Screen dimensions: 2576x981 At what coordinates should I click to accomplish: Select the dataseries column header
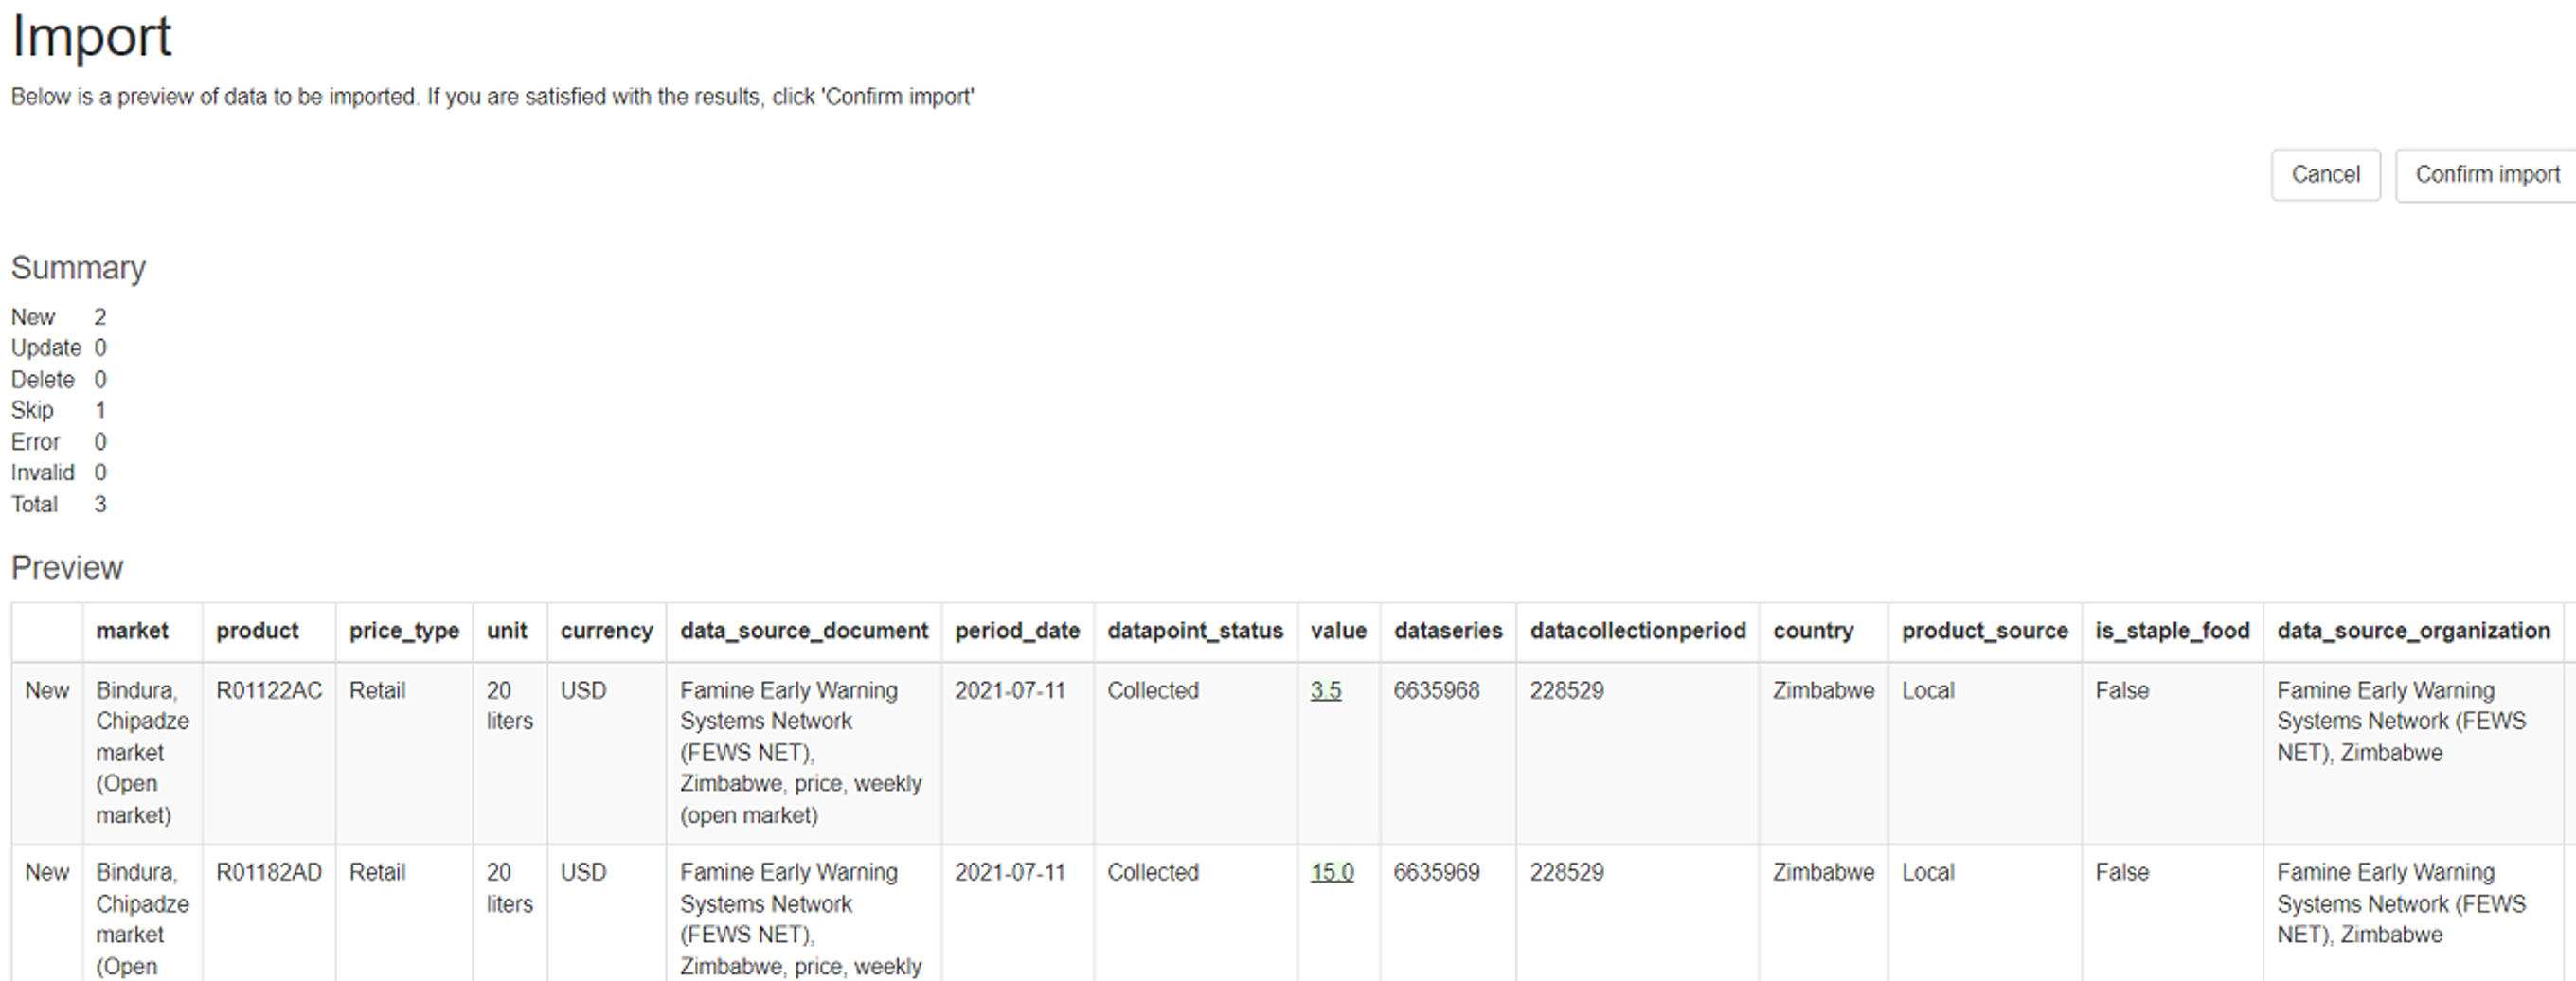1447,630
